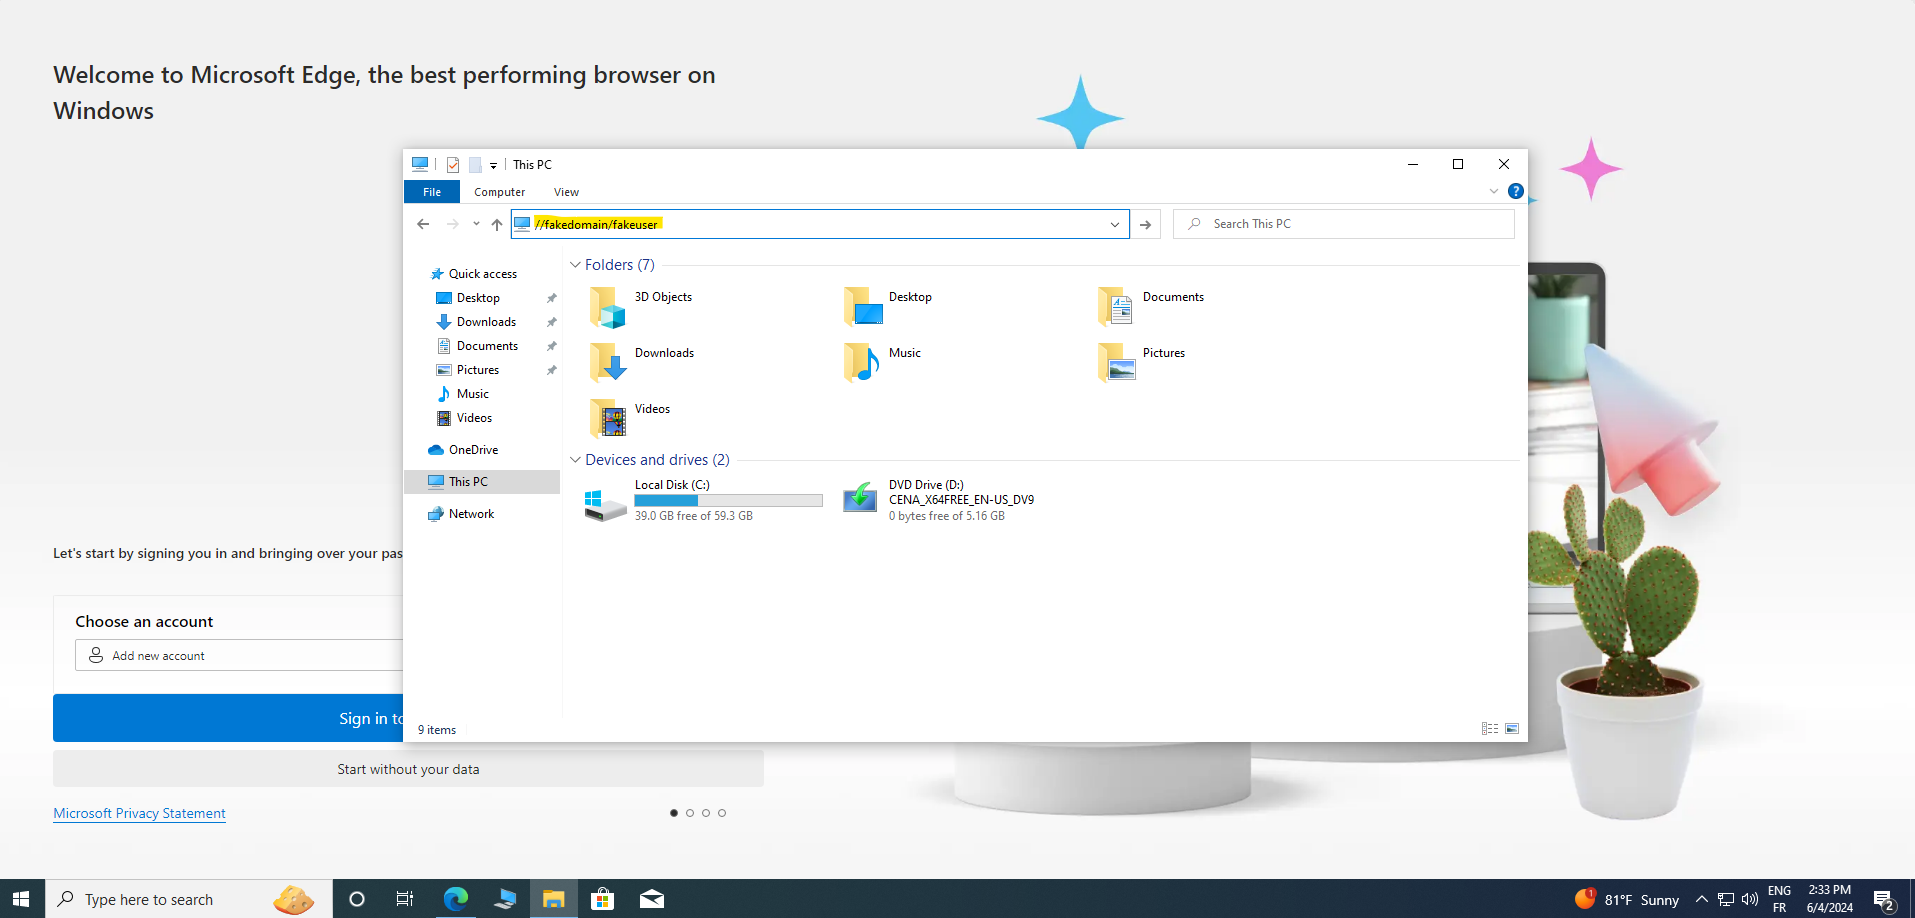Viewport: 1915px width, 918px height.
Task: Open the View ribbon tab
Action: coord(566,192)
